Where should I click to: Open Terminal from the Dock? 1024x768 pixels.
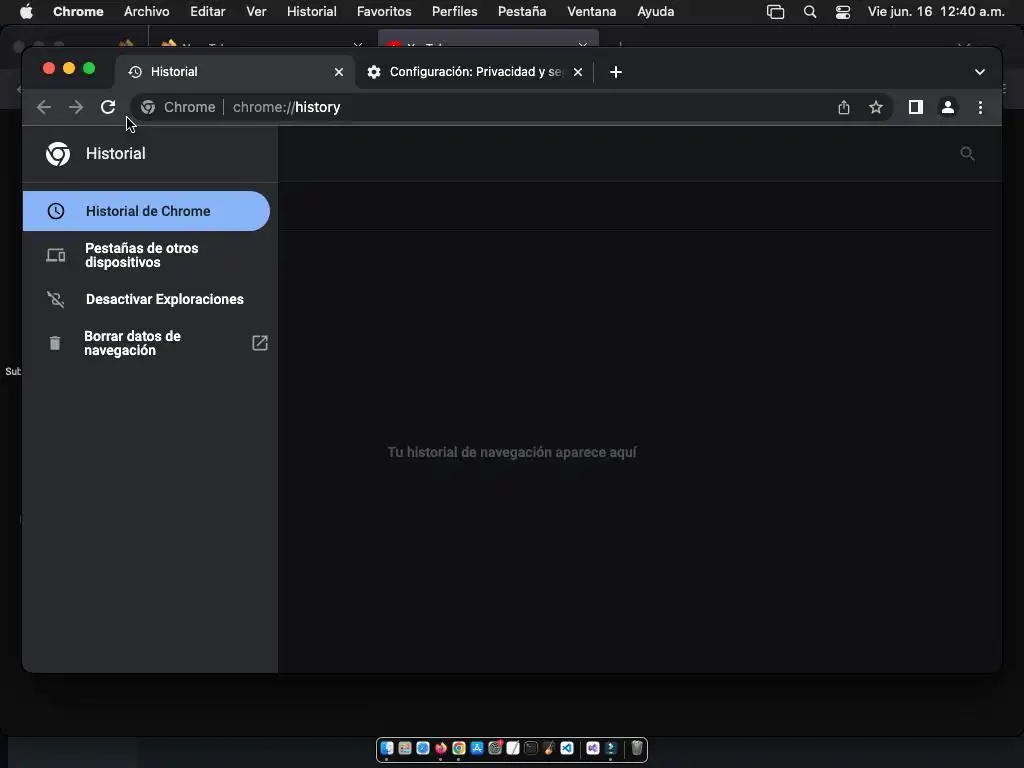tap(531, 748)
